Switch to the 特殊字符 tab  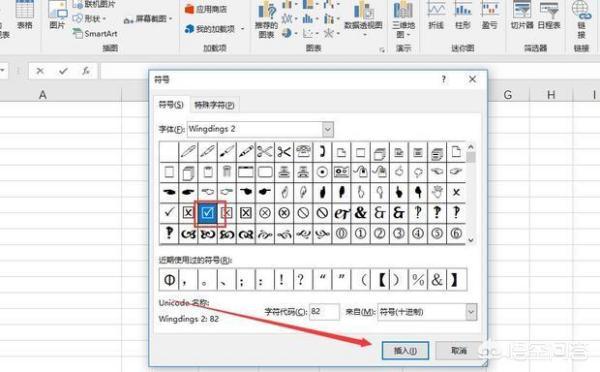point(214,105)
